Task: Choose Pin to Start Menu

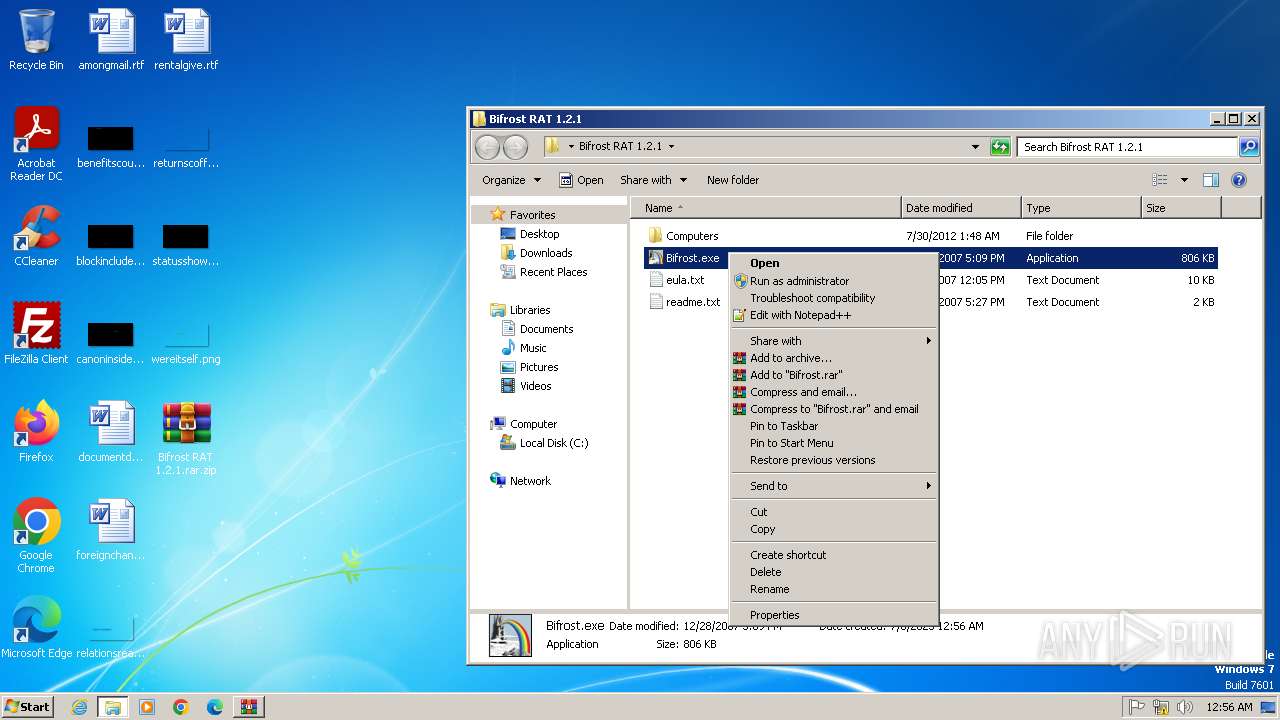Action: [834, 443]
